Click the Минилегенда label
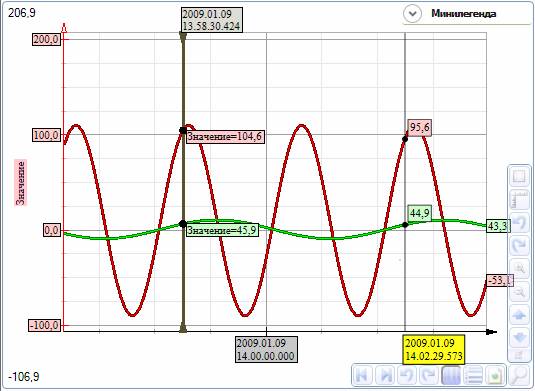The width and height of the screenshot is (535, 391). (463, 14)
